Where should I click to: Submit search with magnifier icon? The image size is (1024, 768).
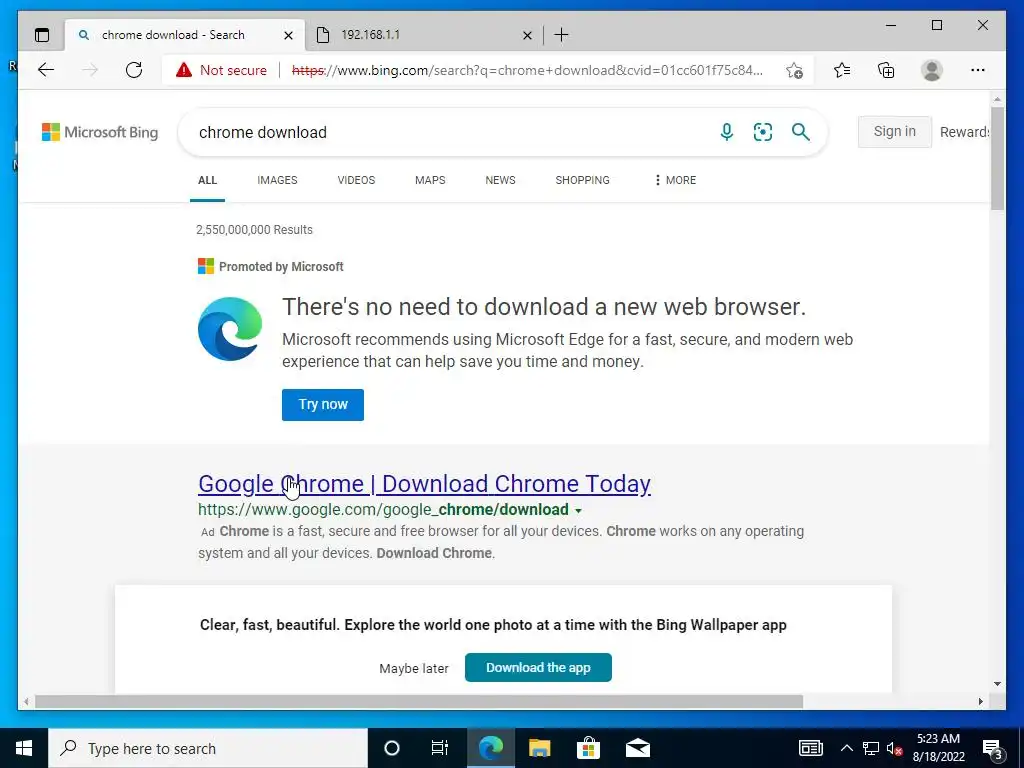click(x=801, y=132)
